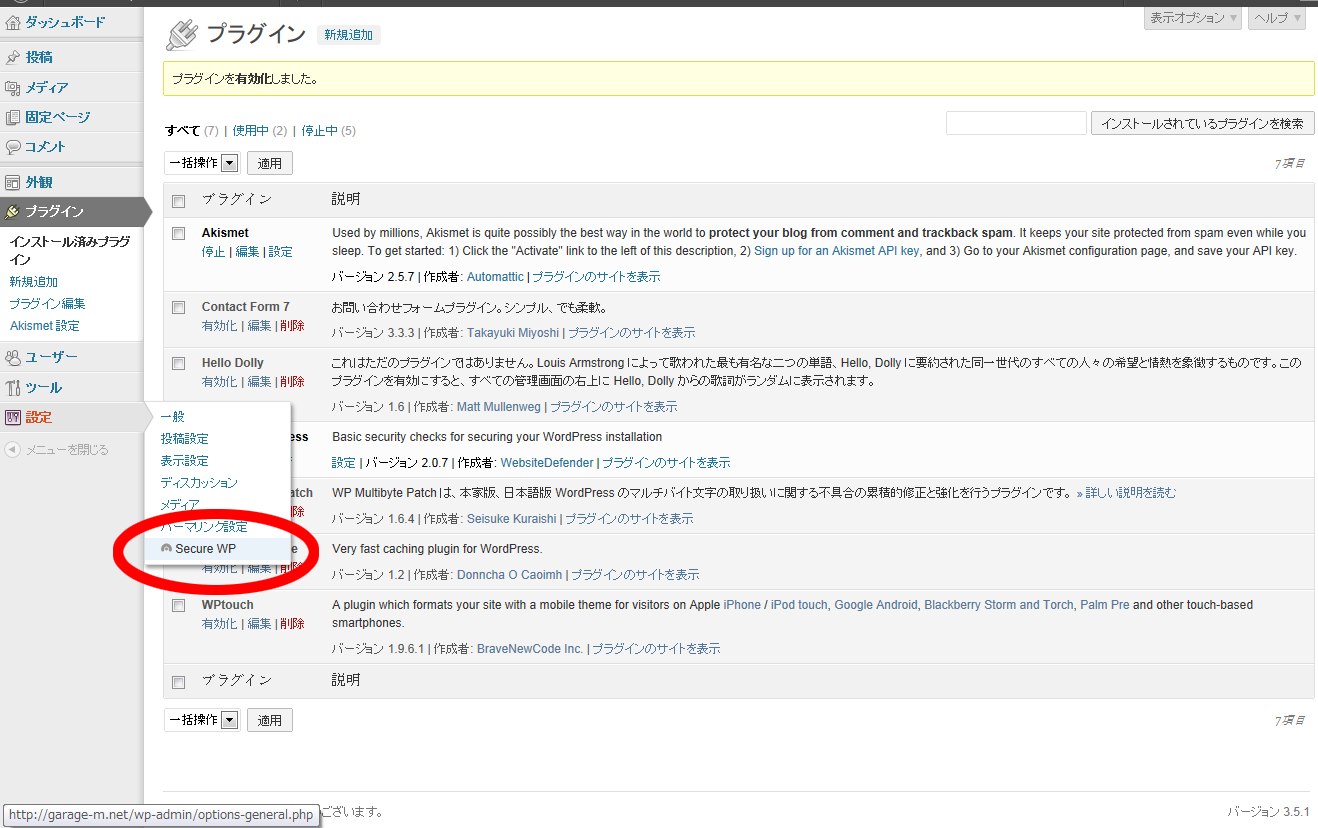Open Secure WP in the settings flyout

coord(205,549)
